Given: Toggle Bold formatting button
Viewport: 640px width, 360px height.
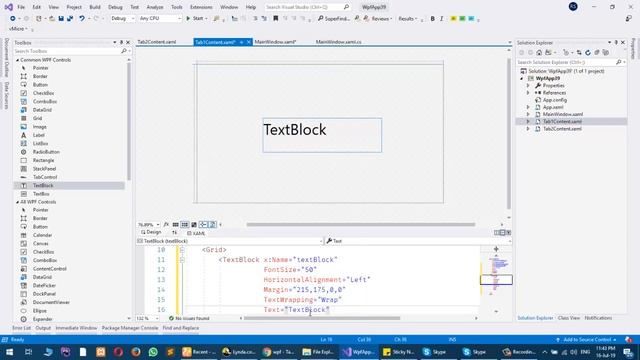Looking at the screenshot, I should (x=432, y=18).
